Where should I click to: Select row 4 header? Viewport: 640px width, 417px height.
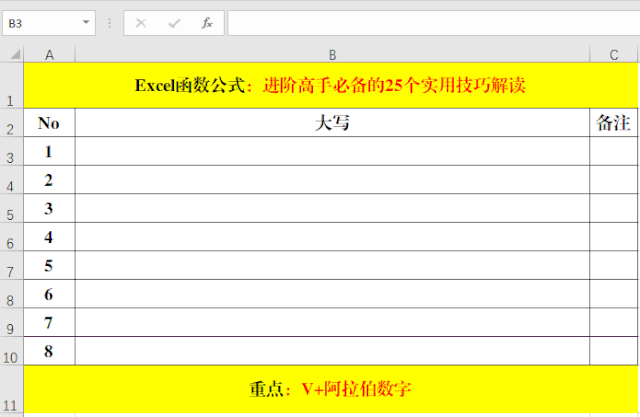pyautogui.click(x=11, y=180)
